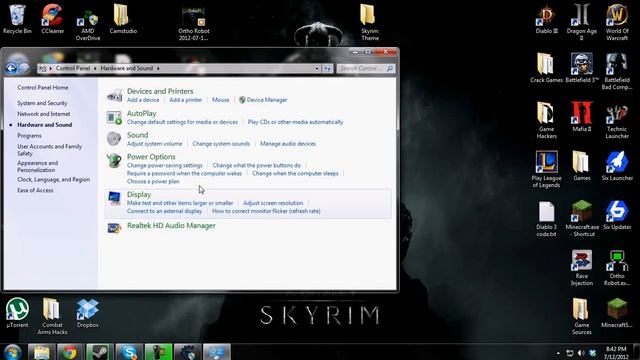Open Realtek HD Audio Manager heading
This screenshot has width=640, height=360.
coord(171,225)
